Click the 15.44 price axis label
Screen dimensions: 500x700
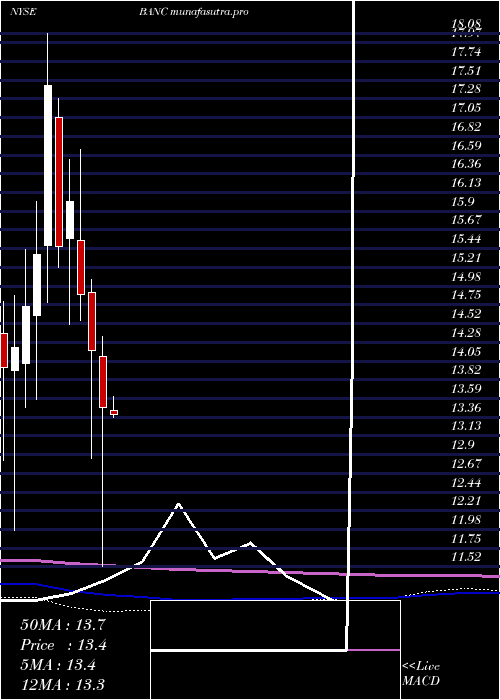(x=466, y=239)
